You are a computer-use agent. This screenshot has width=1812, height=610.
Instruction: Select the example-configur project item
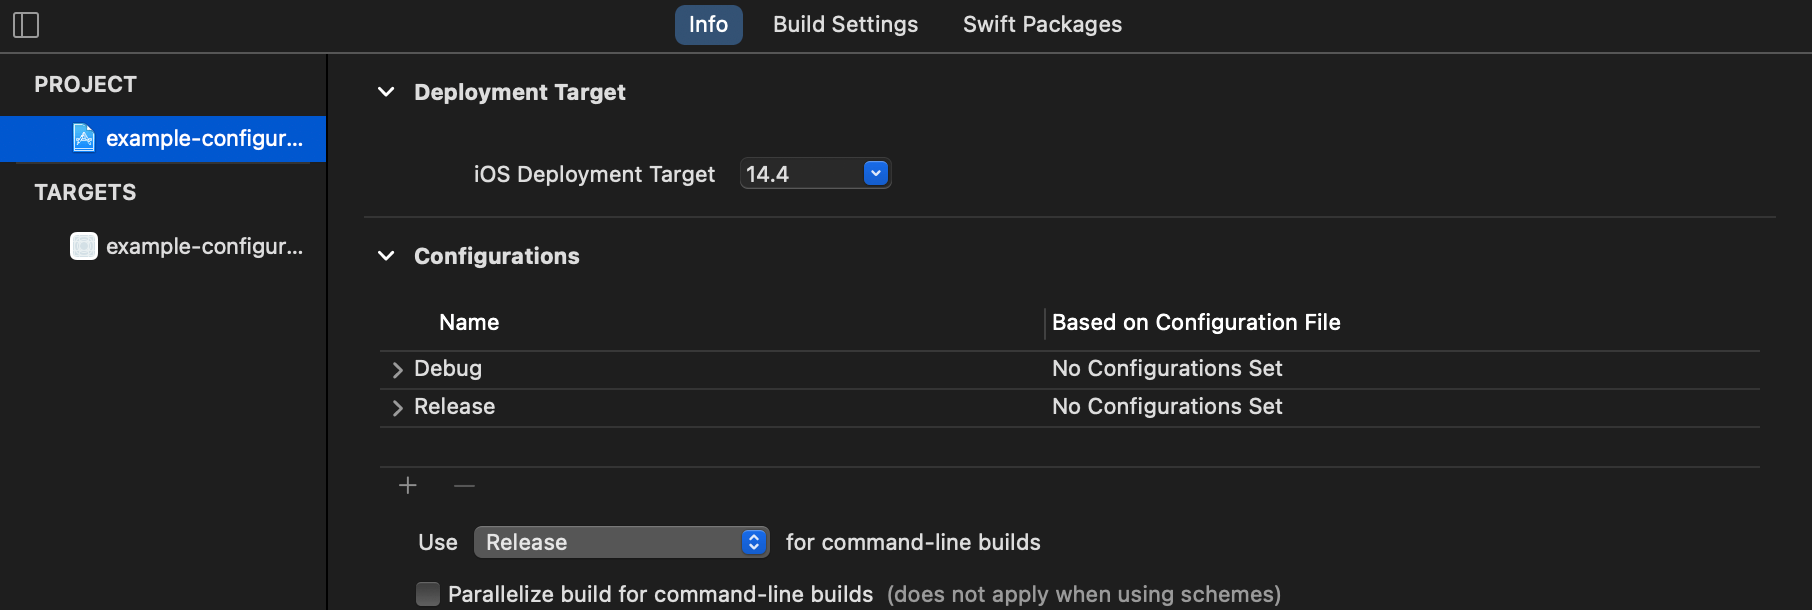coord(204,138)
